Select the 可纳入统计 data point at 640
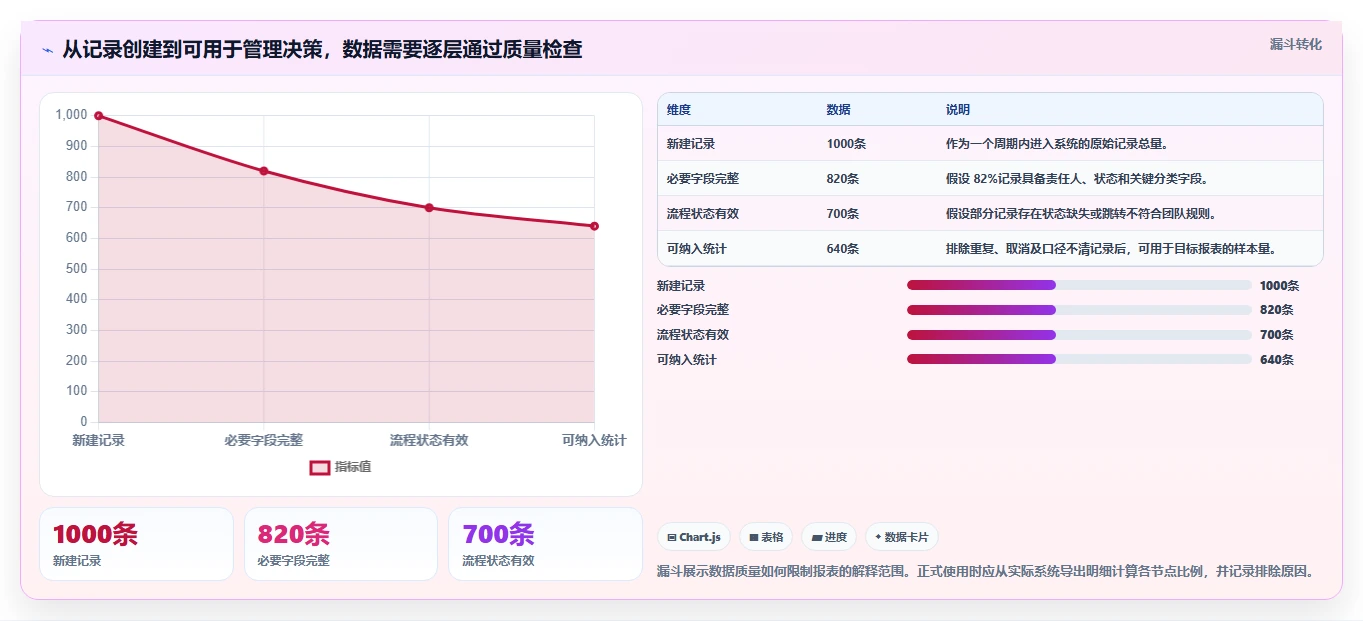The height and width of the screenshot is (621, 1363). [x=594, y=226]
